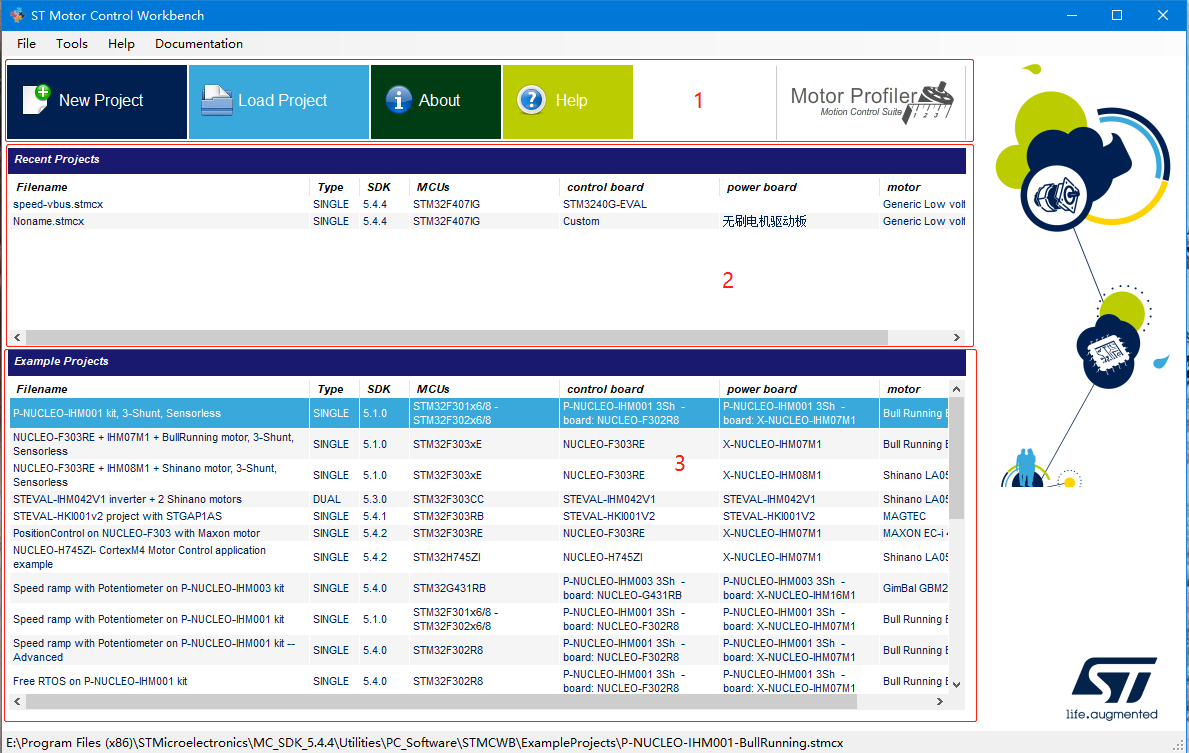Click Example Projects horizontal scrollbar thumb

click(x=441, y=701)
